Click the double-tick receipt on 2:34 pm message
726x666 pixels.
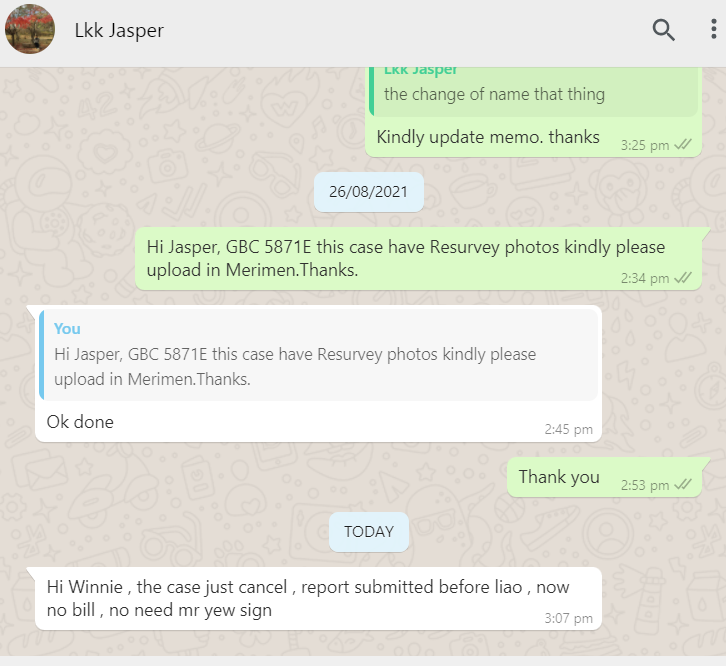[683, 278]
